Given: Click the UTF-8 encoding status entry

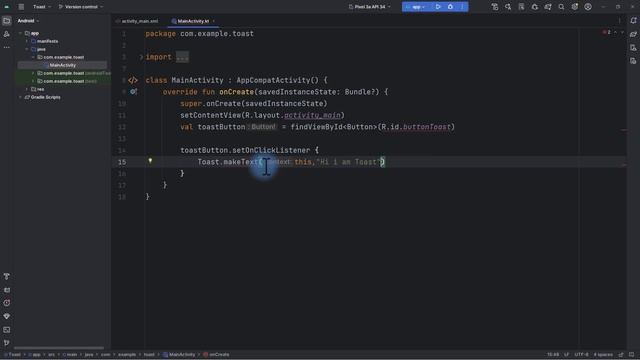Looking at the screenshot, I should click(x=581, y=354).
